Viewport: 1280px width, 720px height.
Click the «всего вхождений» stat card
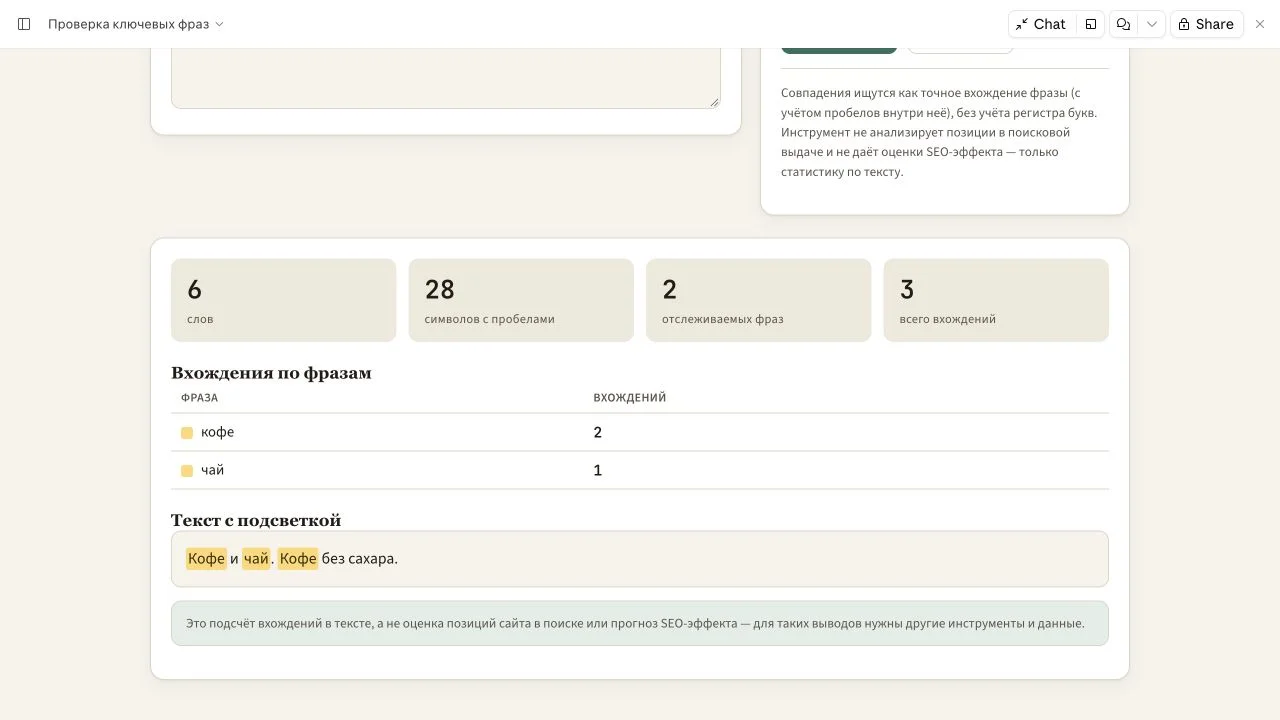pos(996,300)
